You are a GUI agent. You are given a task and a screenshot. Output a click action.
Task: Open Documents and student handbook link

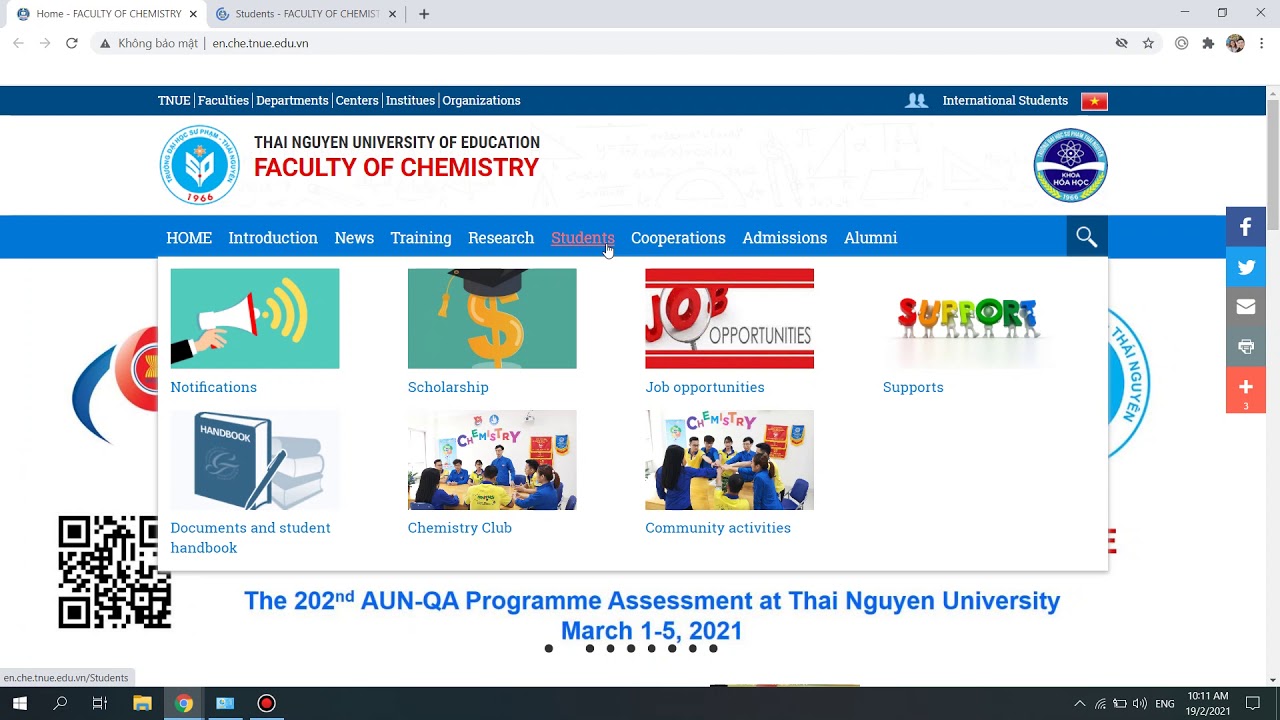click(x=250, y=538)
